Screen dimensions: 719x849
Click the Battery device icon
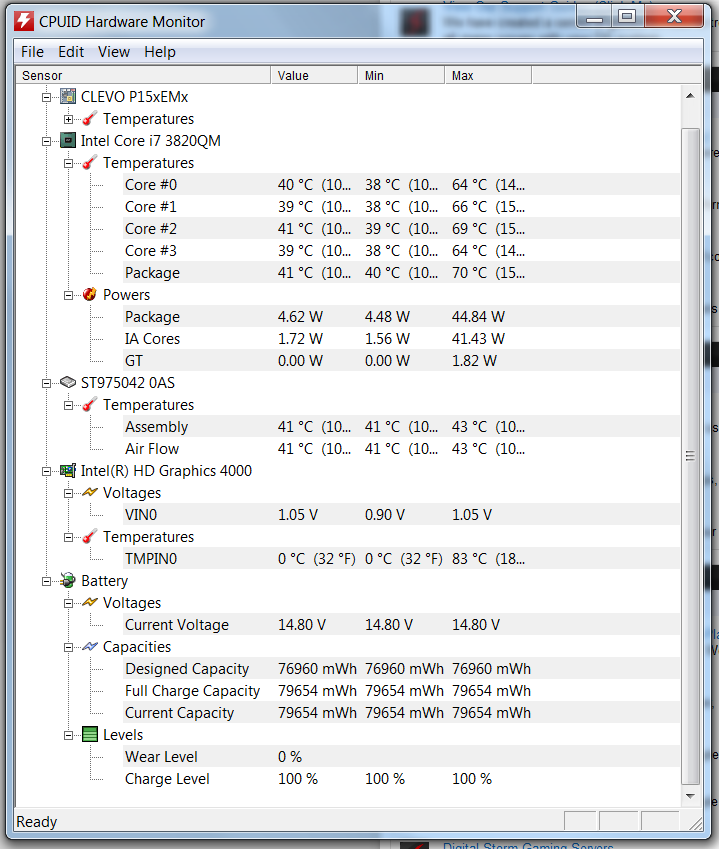[x=68, y=580]
